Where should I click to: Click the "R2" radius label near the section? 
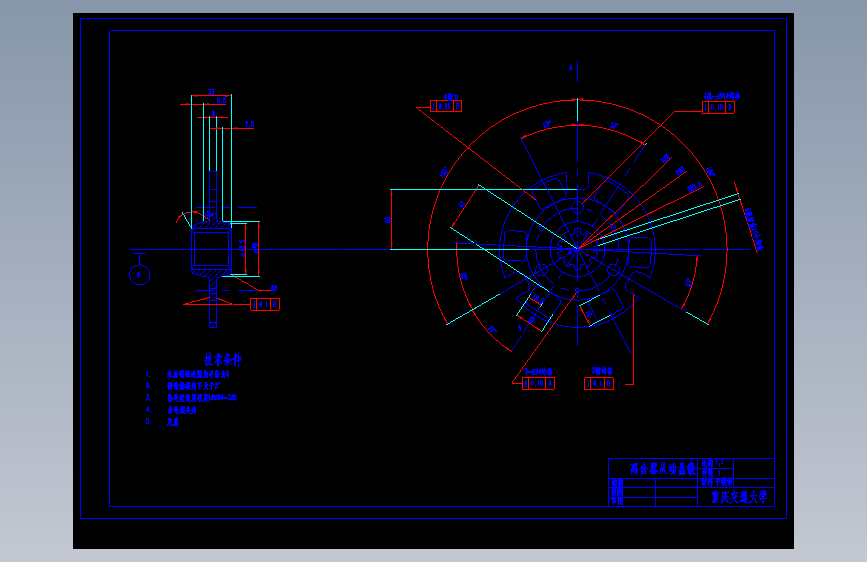point(274,288)
